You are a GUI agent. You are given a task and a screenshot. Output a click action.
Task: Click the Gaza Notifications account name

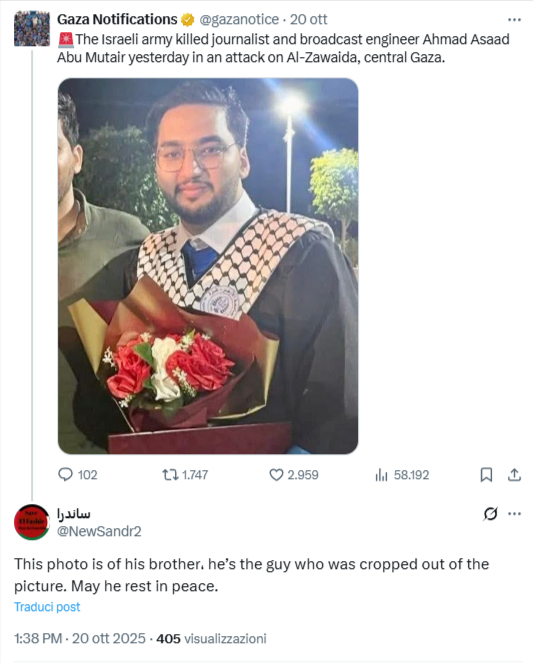(x=117, y=19)
